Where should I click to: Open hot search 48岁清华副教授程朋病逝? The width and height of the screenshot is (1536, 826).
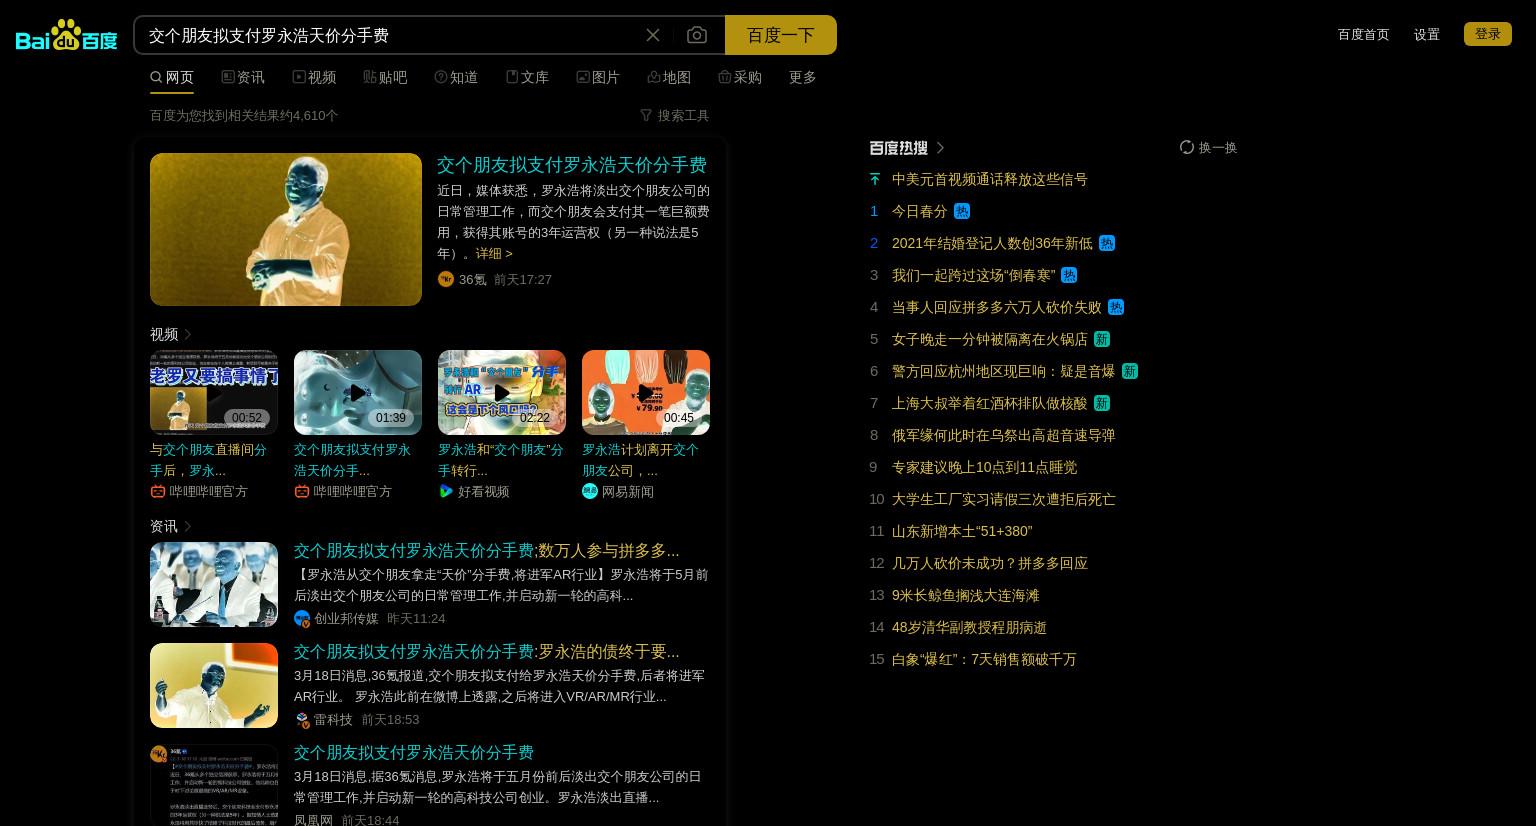pos(969,627)
